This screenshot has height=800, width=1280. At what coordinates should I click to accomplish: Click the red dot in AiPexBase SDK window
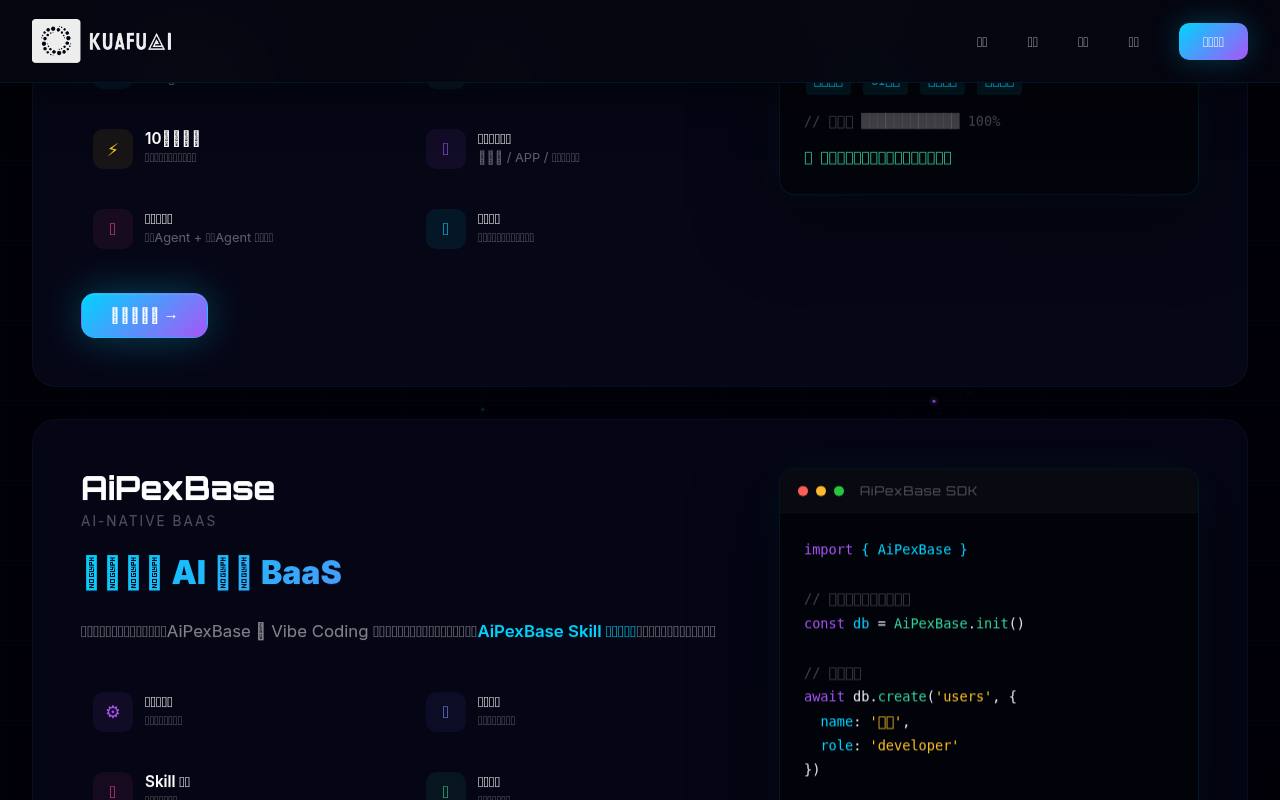(x=803, y=491)
